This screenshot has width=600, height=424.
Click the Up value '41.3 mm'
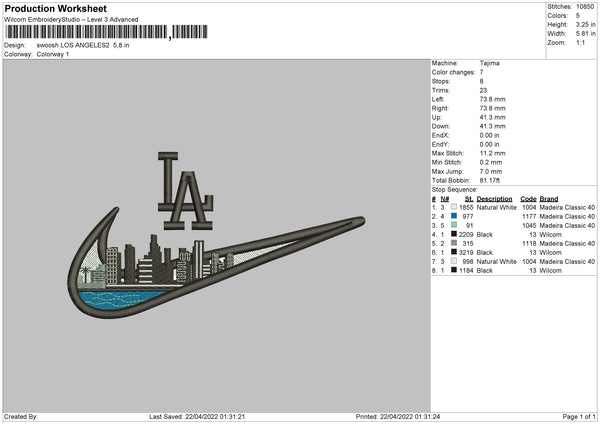pos(492,117)
